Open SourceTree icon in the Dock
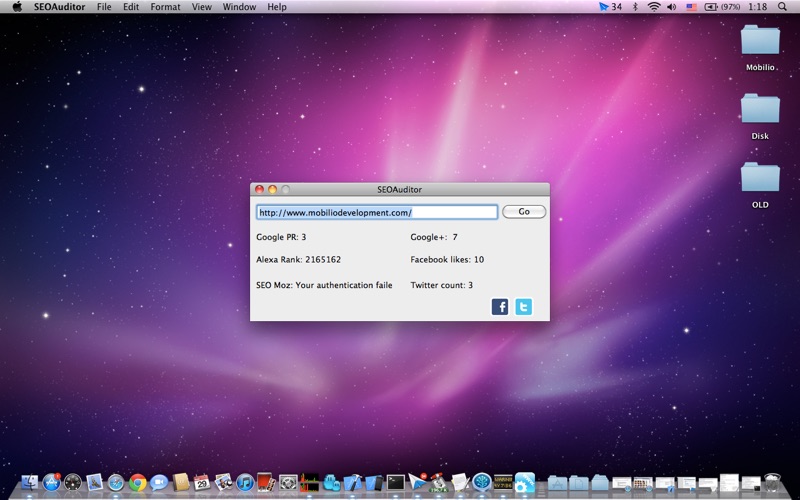Screen dimensions: 800x500 482,483
